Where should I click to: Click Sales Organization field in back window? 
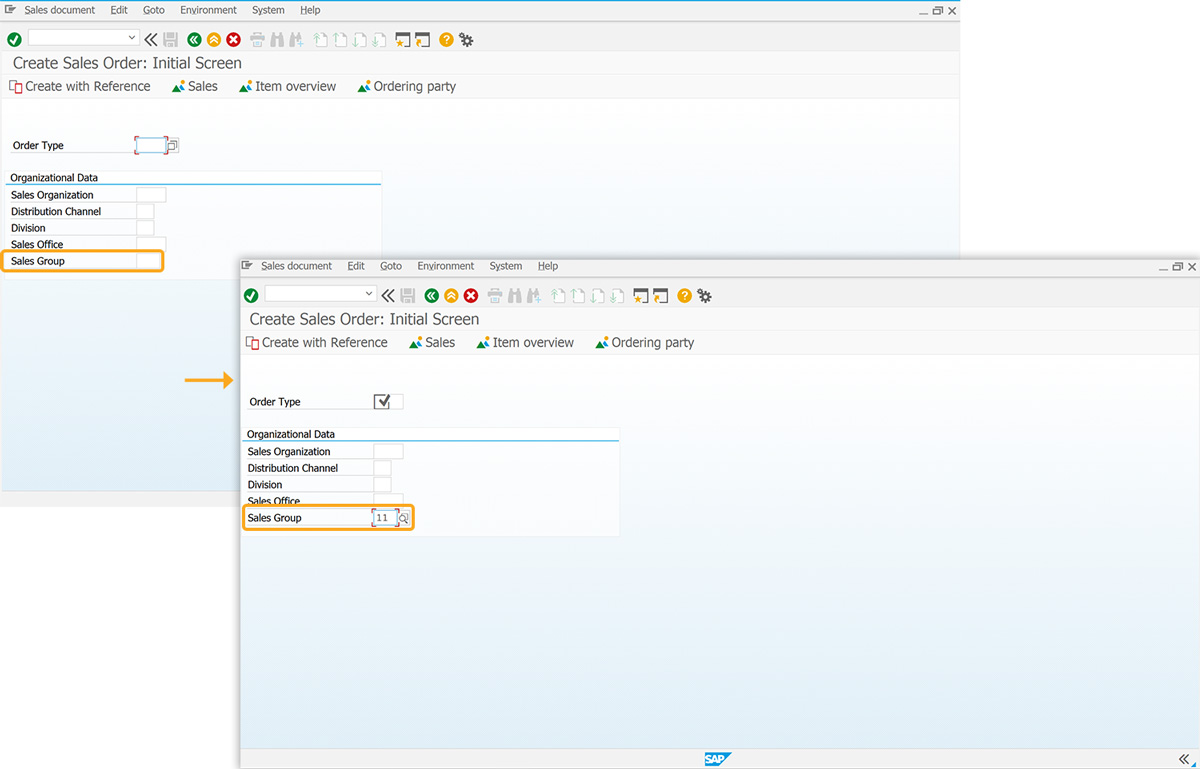pos(151,195)
